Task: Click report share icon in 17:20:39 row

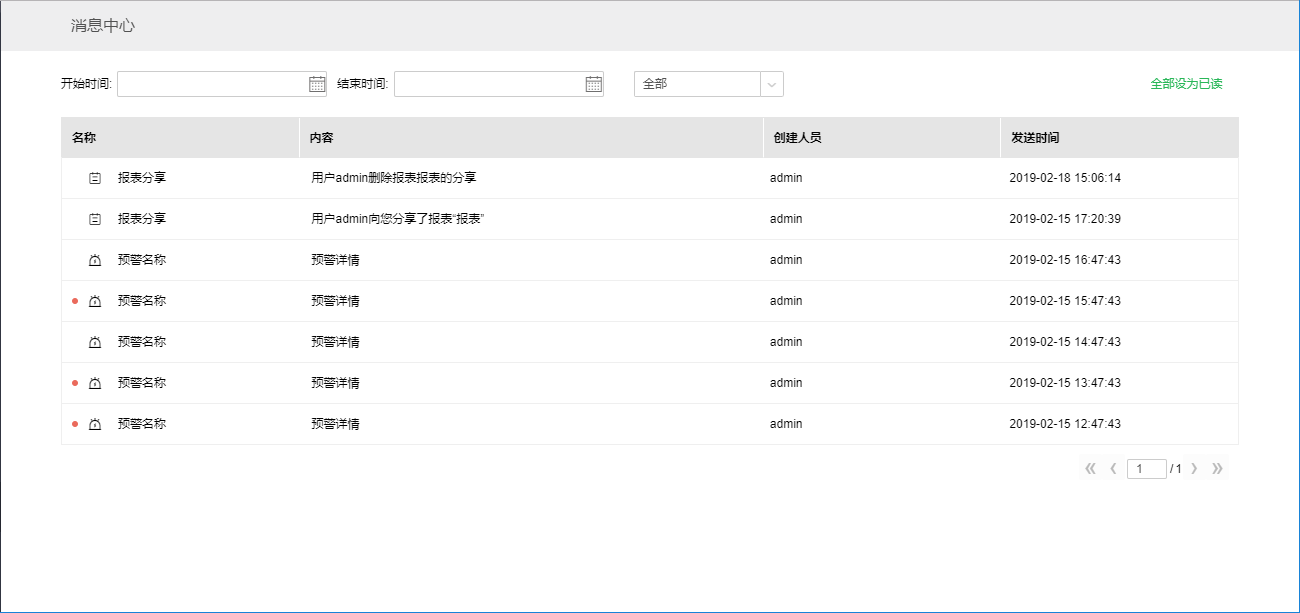Action: pos(95,219)
